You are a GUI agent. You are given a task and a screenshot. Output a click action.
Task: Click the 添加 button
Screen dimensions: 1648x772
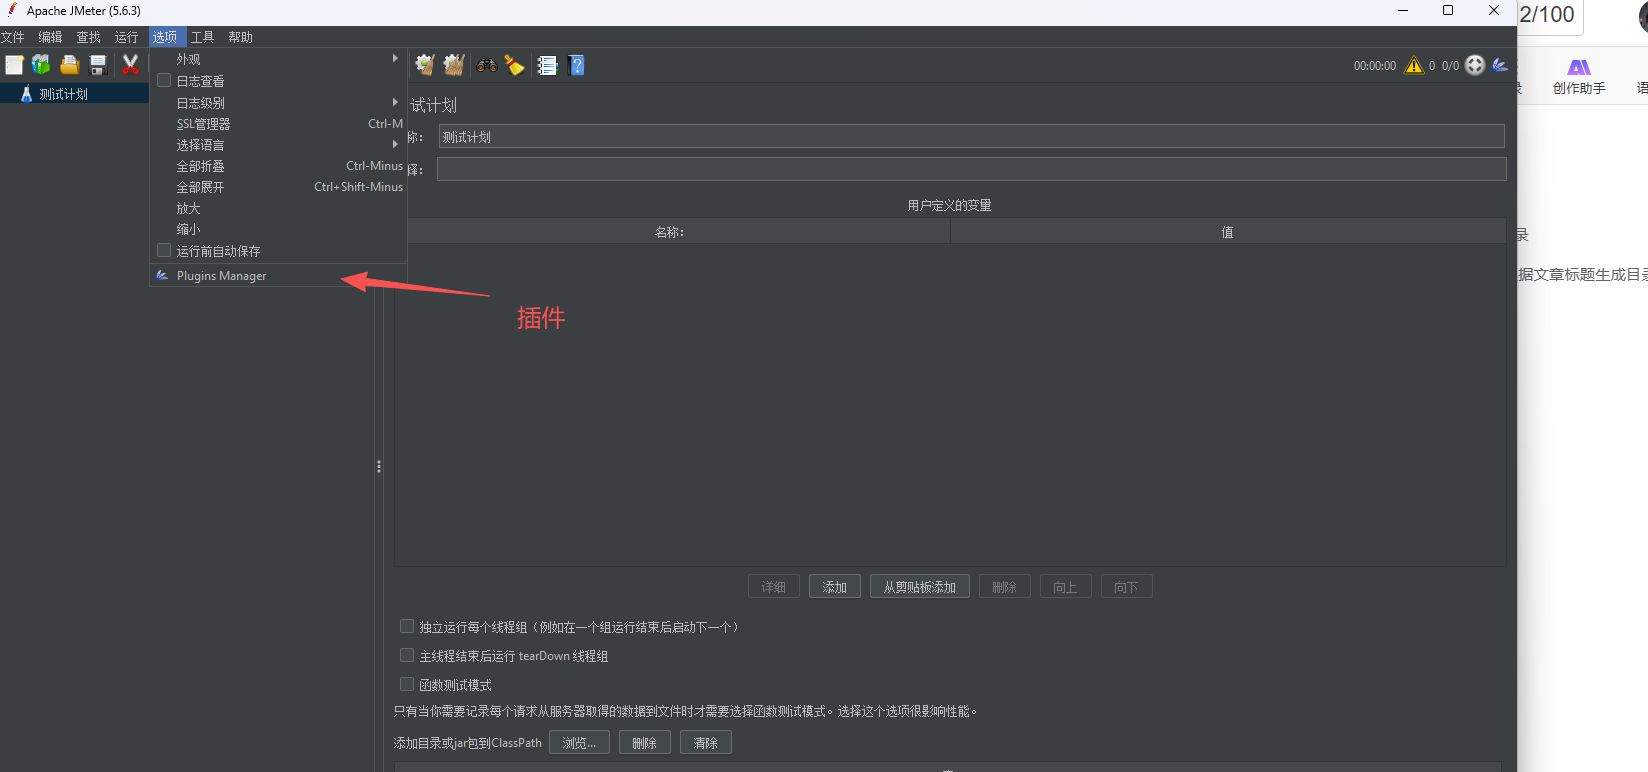point(834,587)
